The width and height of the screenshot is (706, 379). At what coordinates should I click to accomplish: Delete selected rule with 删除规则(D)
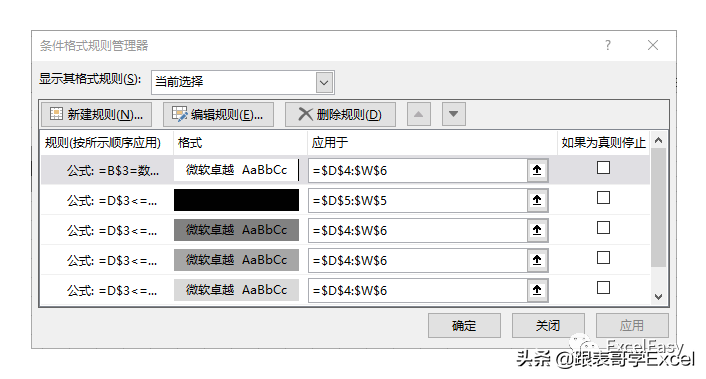pos(340,114)
